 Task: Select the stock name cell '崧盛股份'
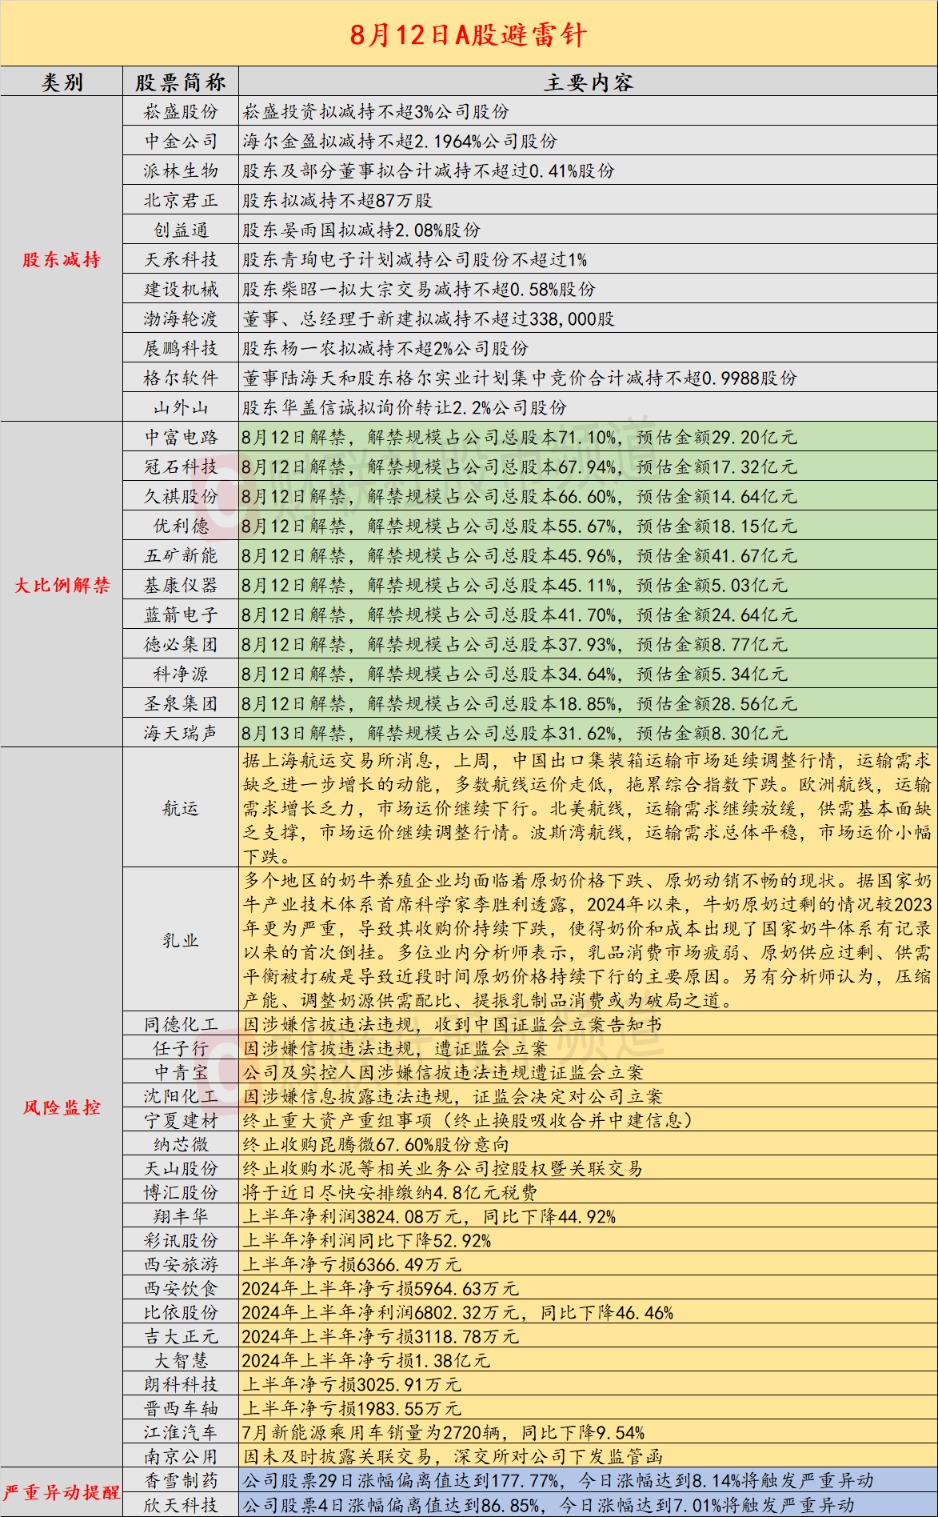pos(180,111)
